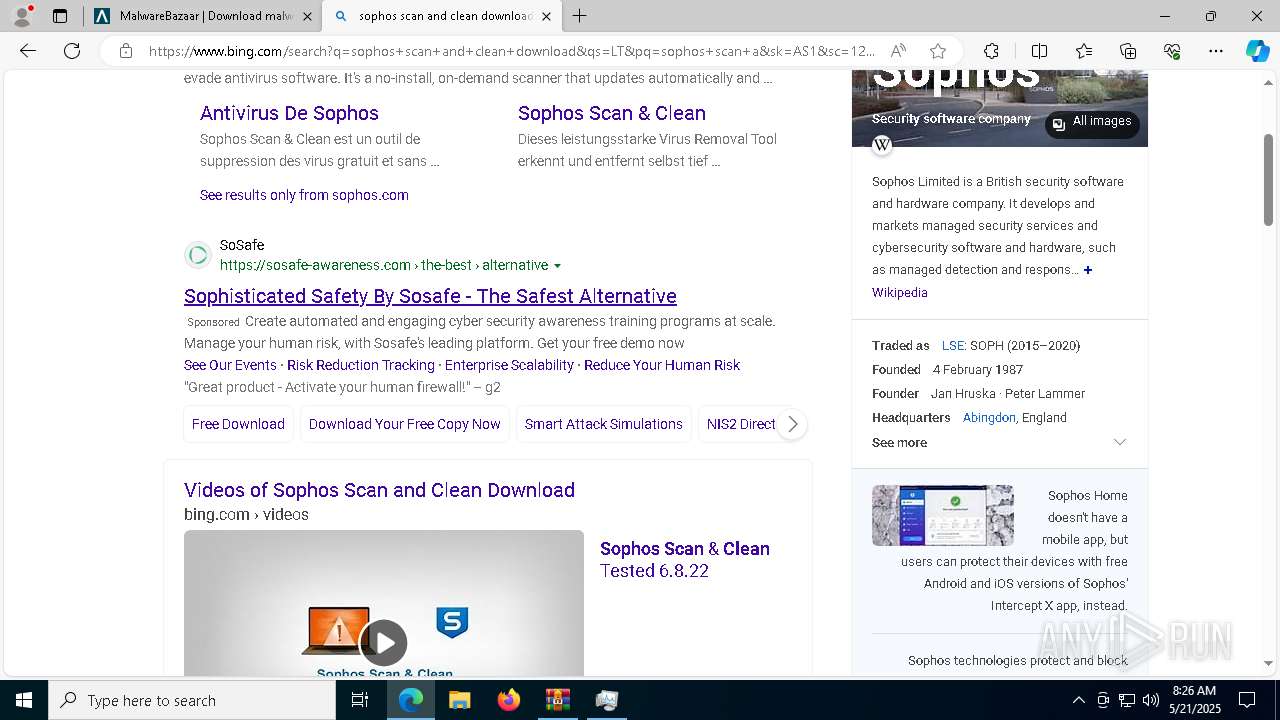1280x720 pixels.
Task: Open the Abingdon headquarters link
Action: point(989,418)
